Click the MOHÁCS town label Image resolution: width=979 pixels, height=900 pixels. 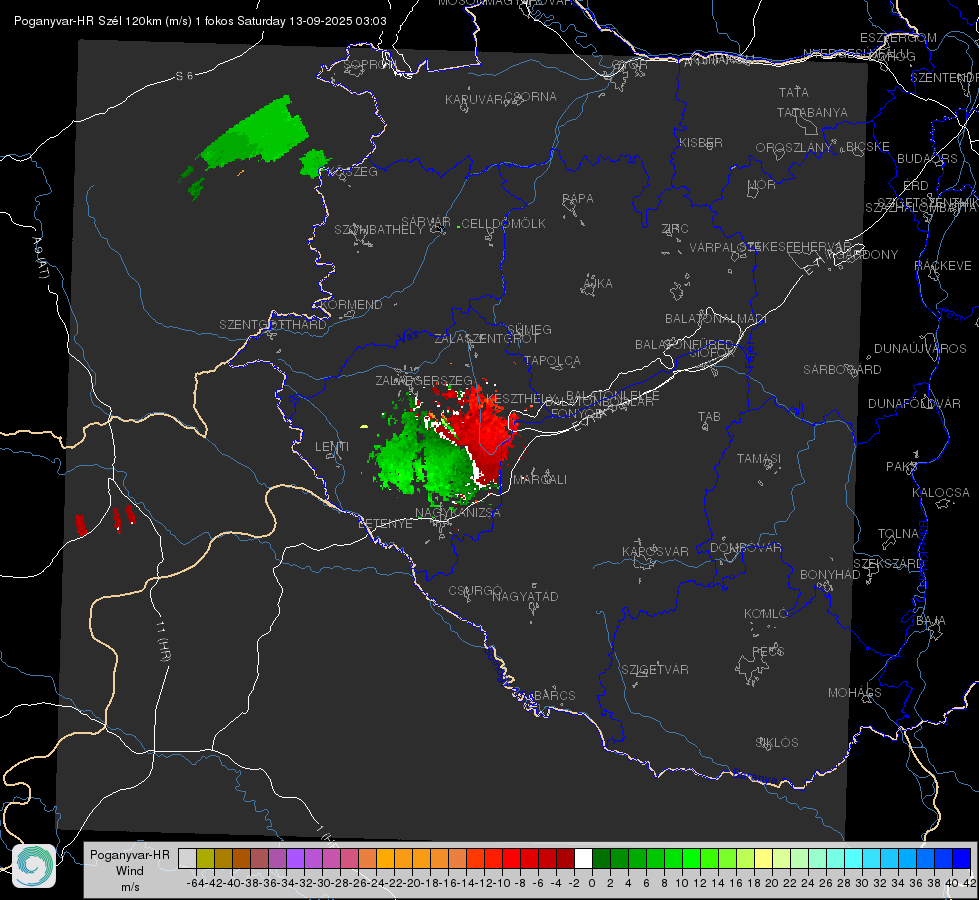tap(854, 693)
